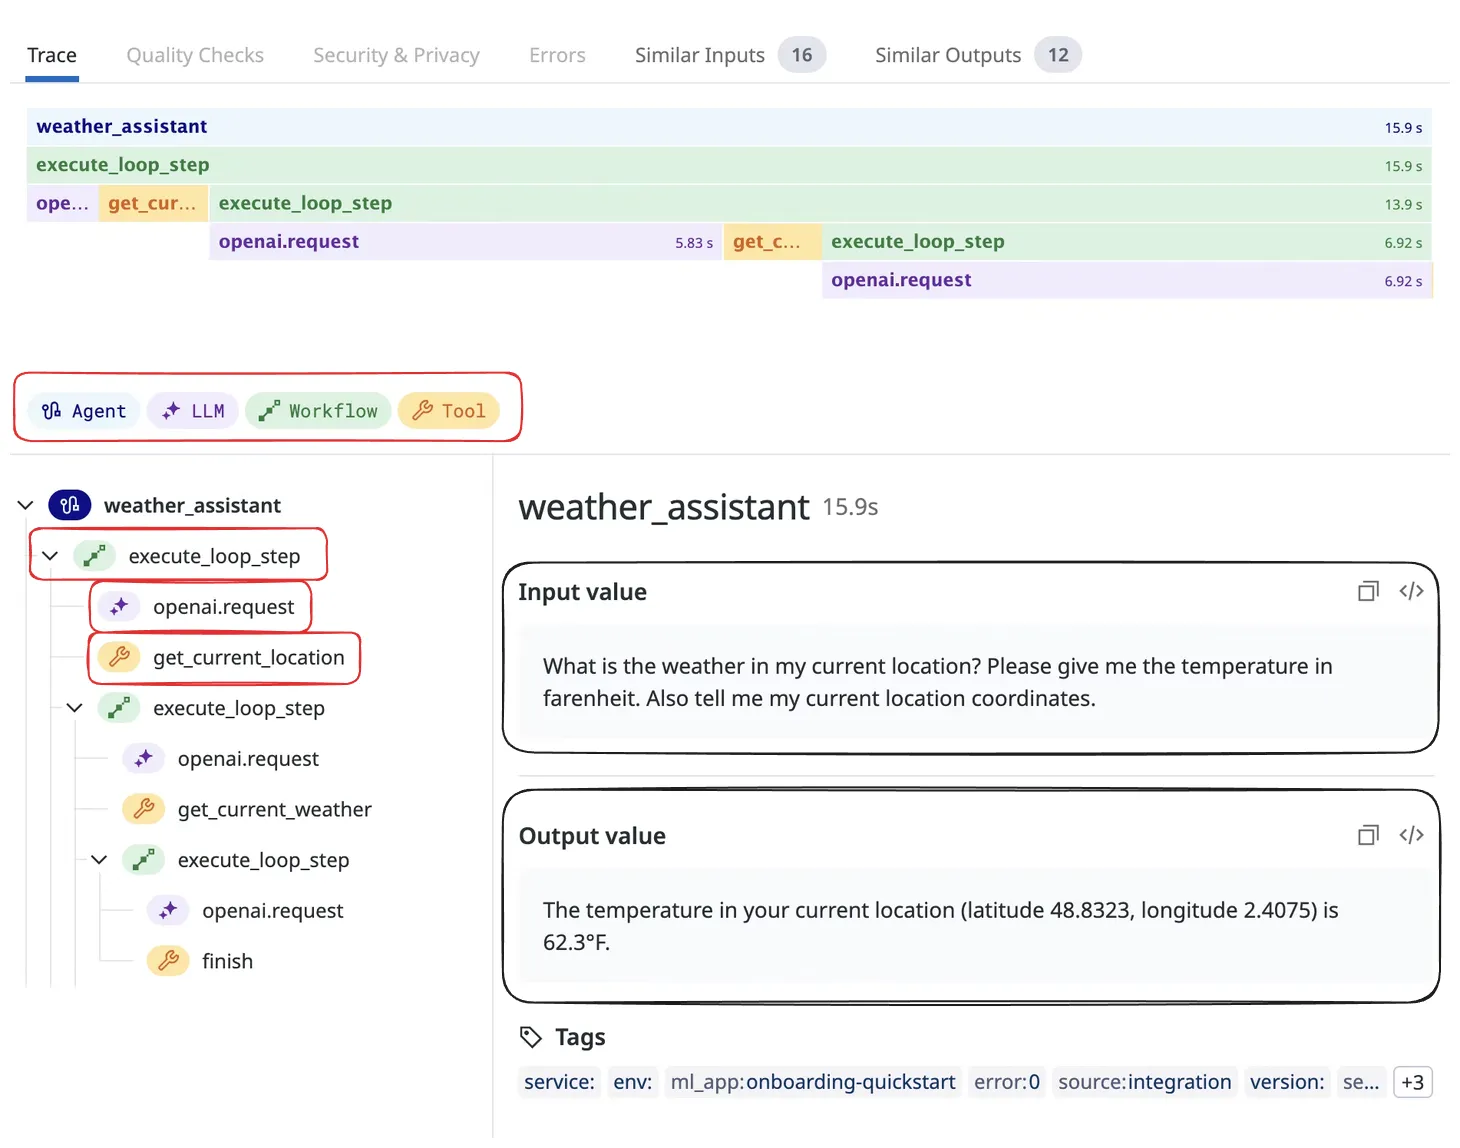
Task: Select the finish span in the tree
Action: tap(227, 961)
